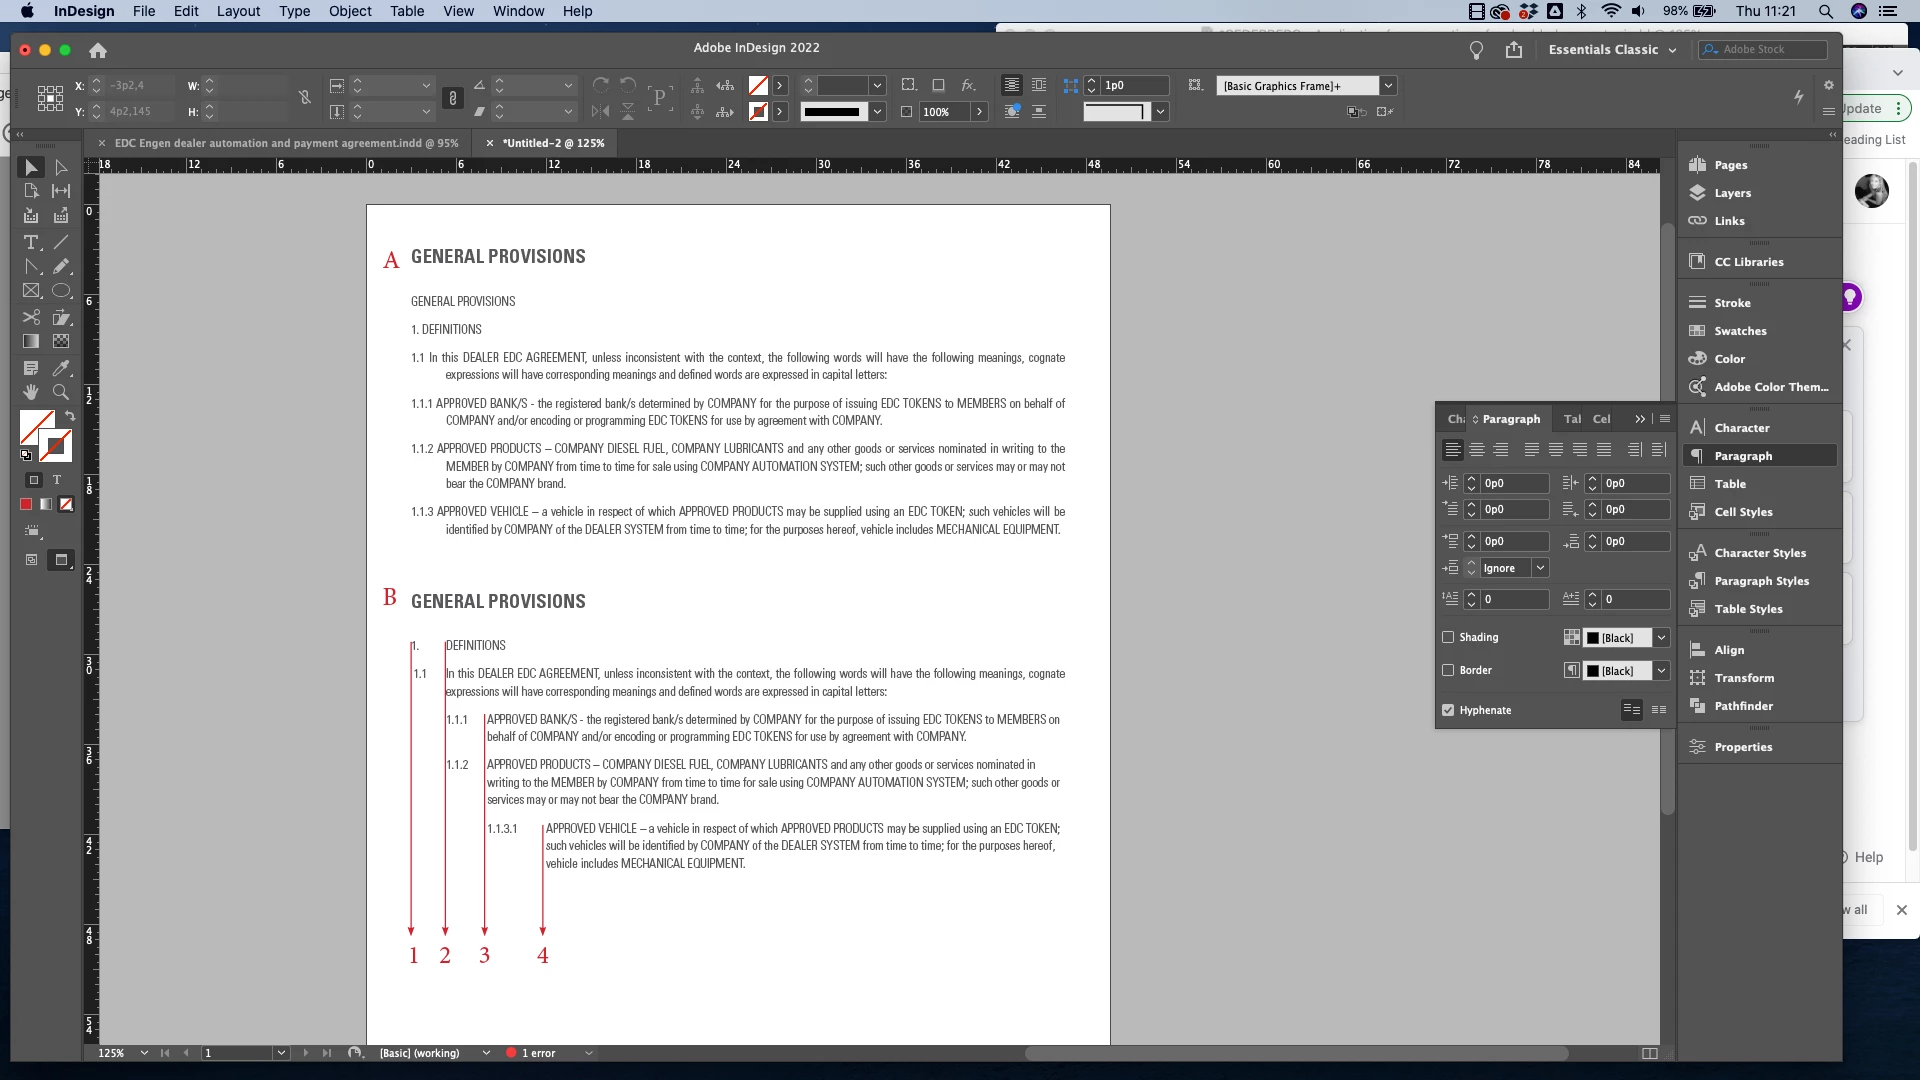
Task: Switch to the EDC Engen dealer document tab
Action: [x=286, y=143]
